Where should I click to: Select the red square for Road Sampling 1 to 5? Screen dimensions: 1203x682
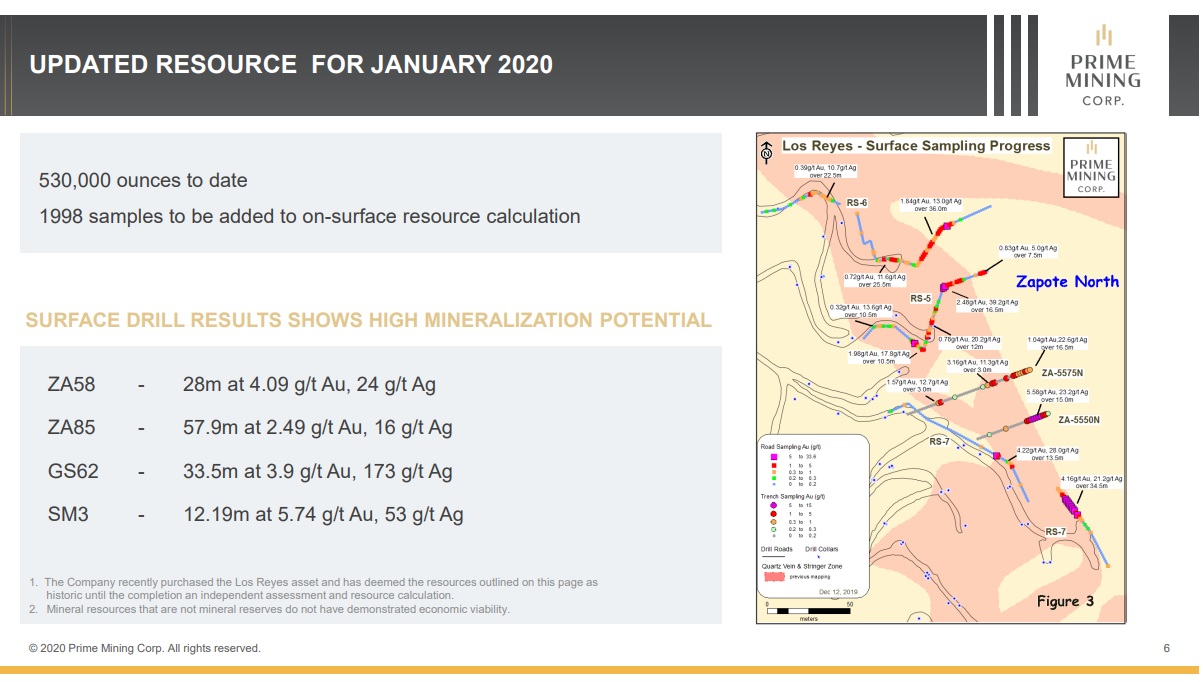775,465
